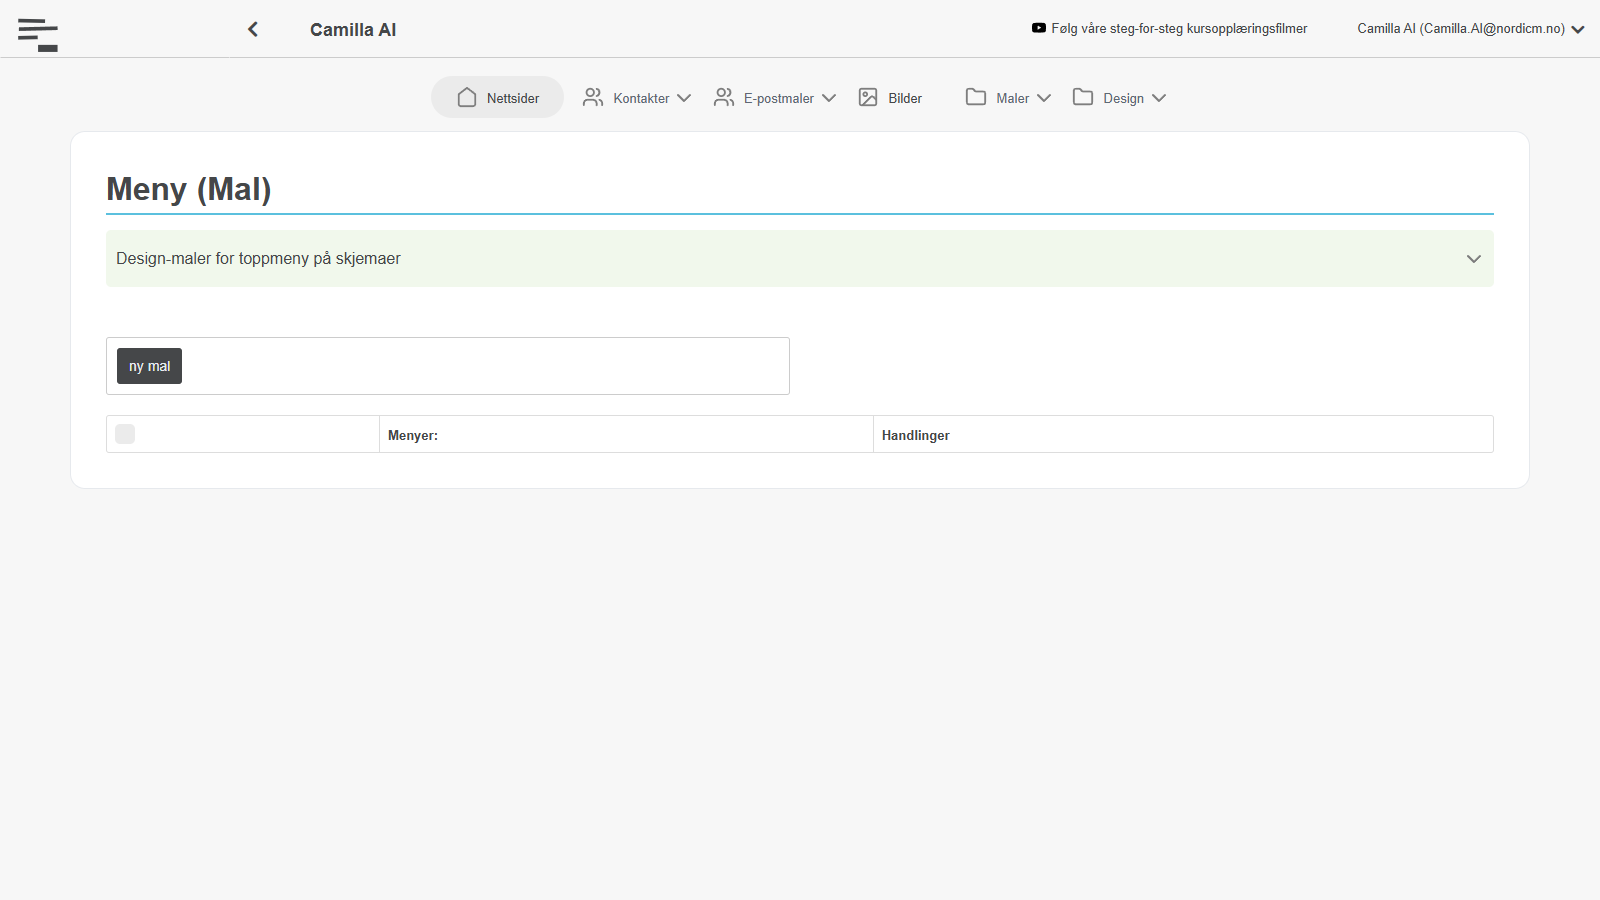The image size is (1600, 900).
Task: Open the Bilder menu item
Action: (x=890, y=97)
